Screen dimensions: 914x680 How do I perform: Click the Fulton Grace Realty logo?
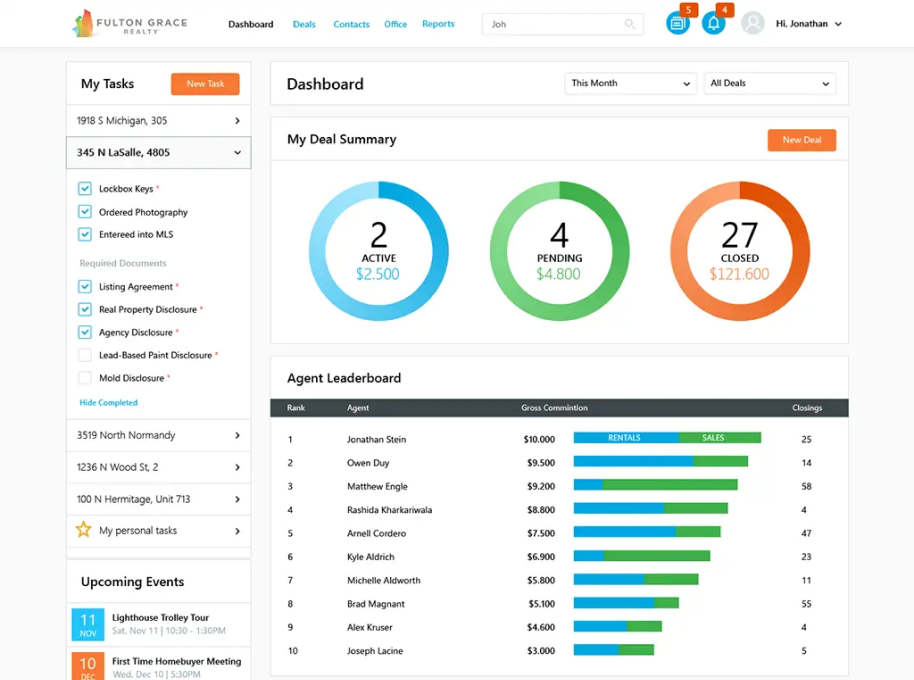click(129, 23)
